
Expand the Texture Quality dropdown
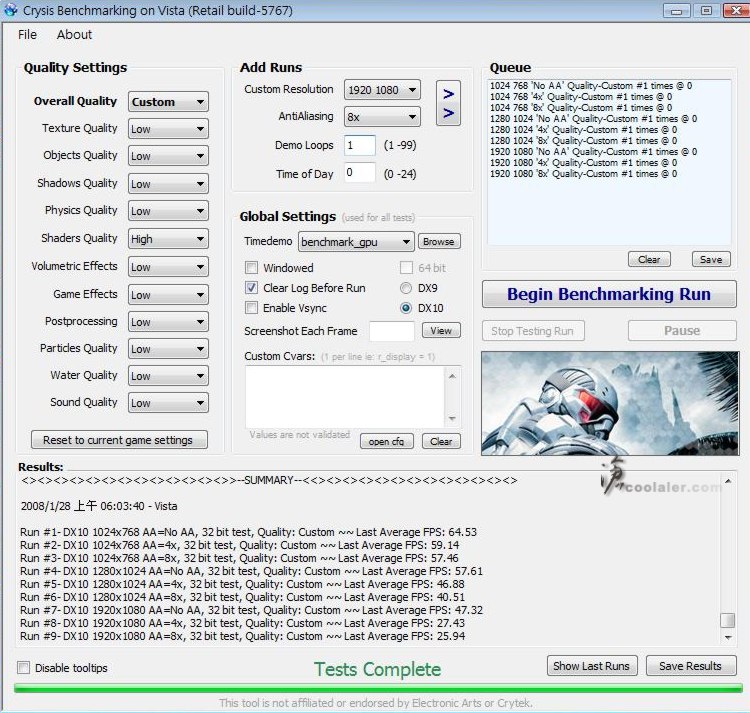pos(168,129)
